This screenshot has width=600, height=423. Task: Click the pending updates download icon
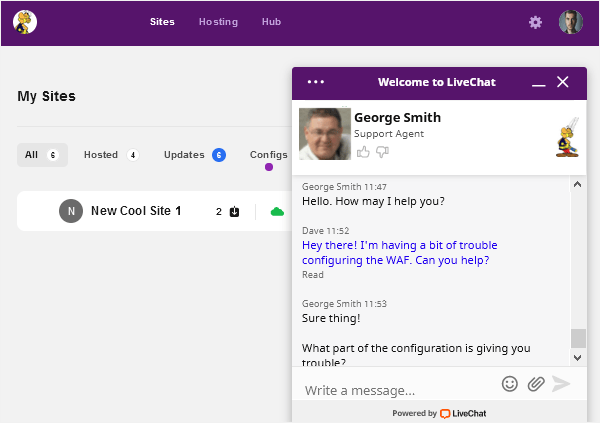(x=234, y=211)
